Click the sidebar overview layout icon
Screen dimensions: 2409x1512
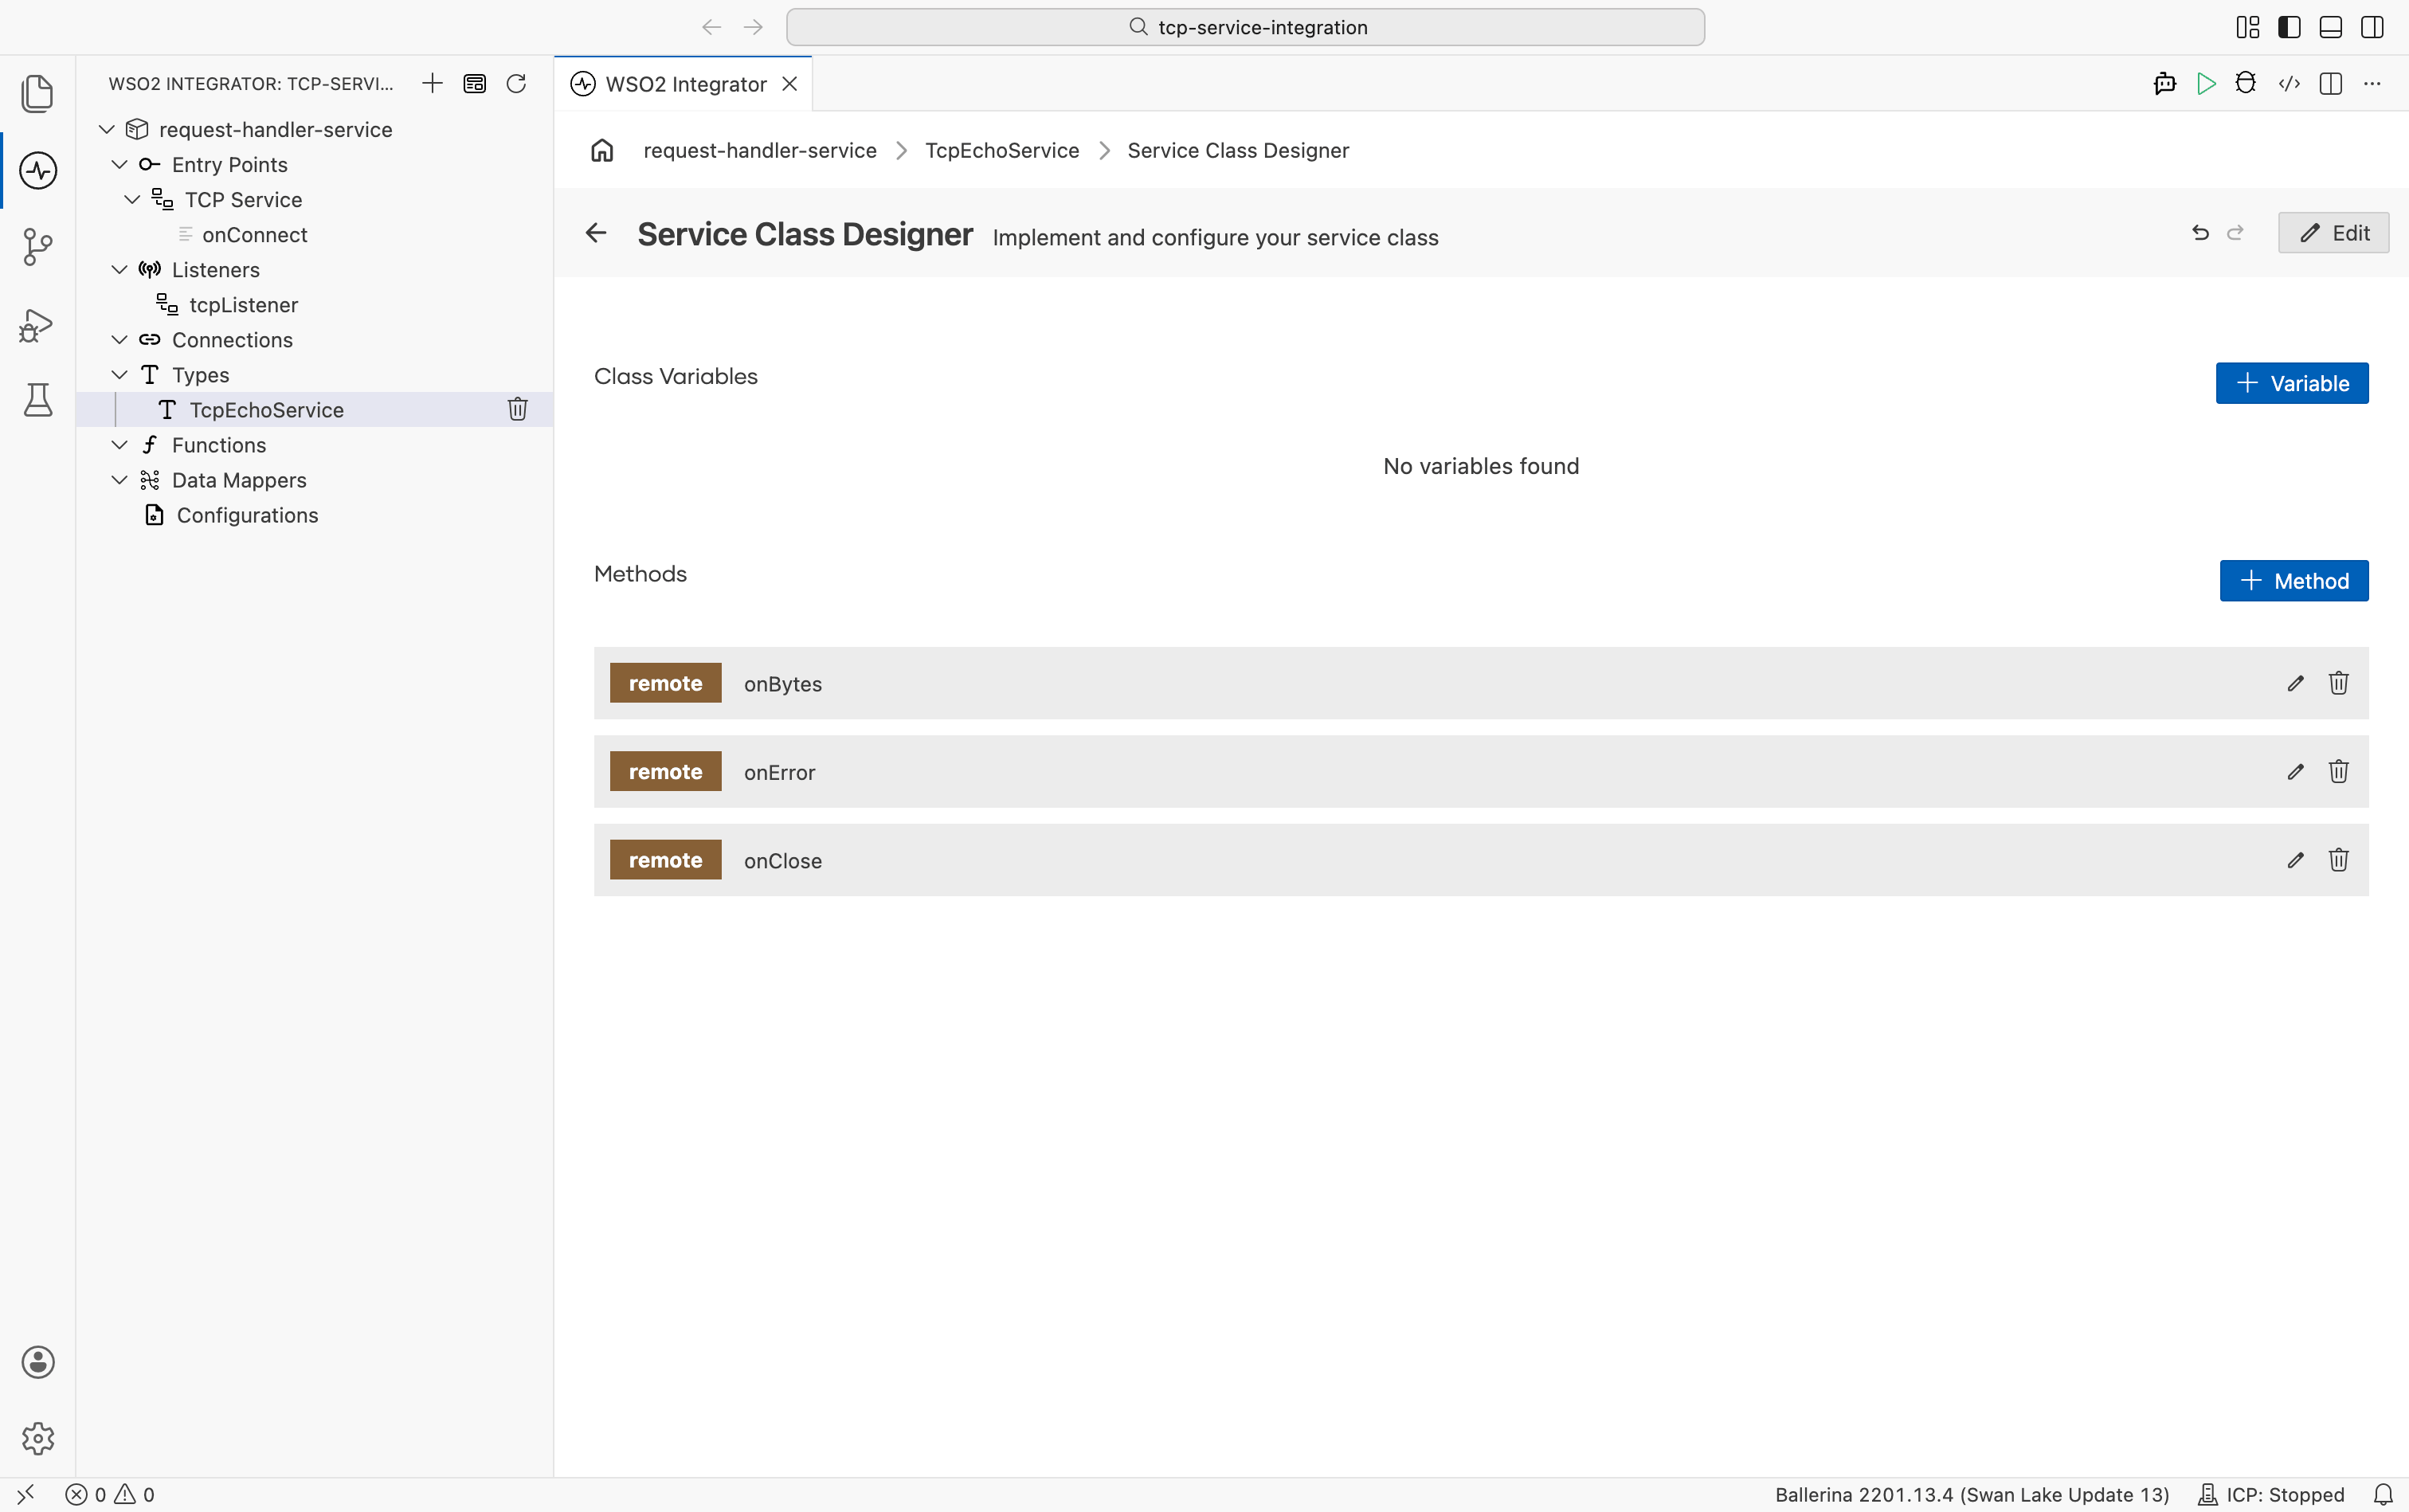tap(474, 83)
